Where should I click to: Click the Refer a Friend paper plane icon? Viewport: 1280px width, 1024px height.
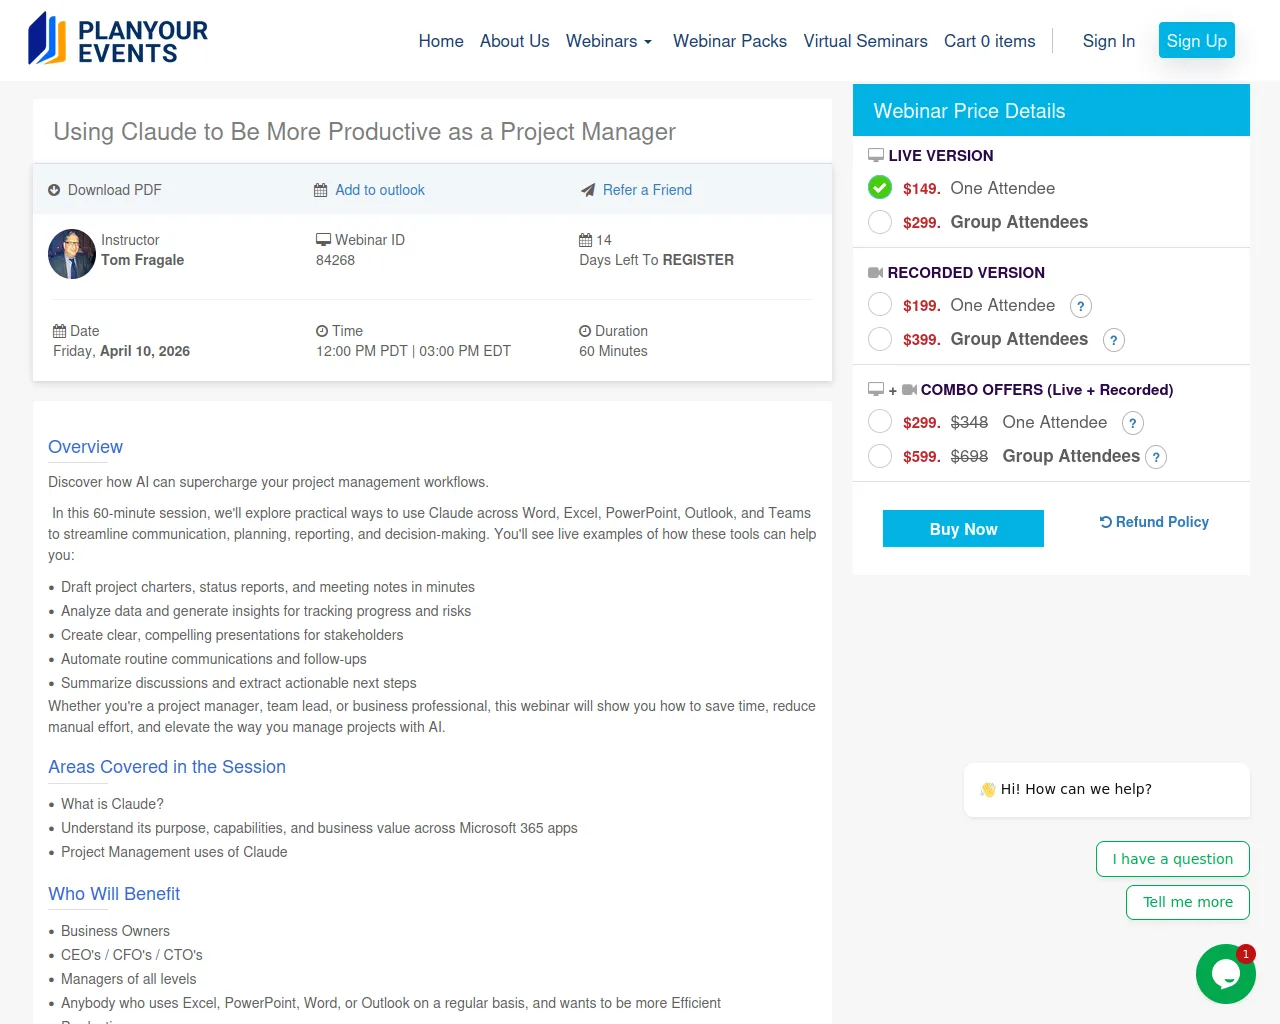pos(588,190)
